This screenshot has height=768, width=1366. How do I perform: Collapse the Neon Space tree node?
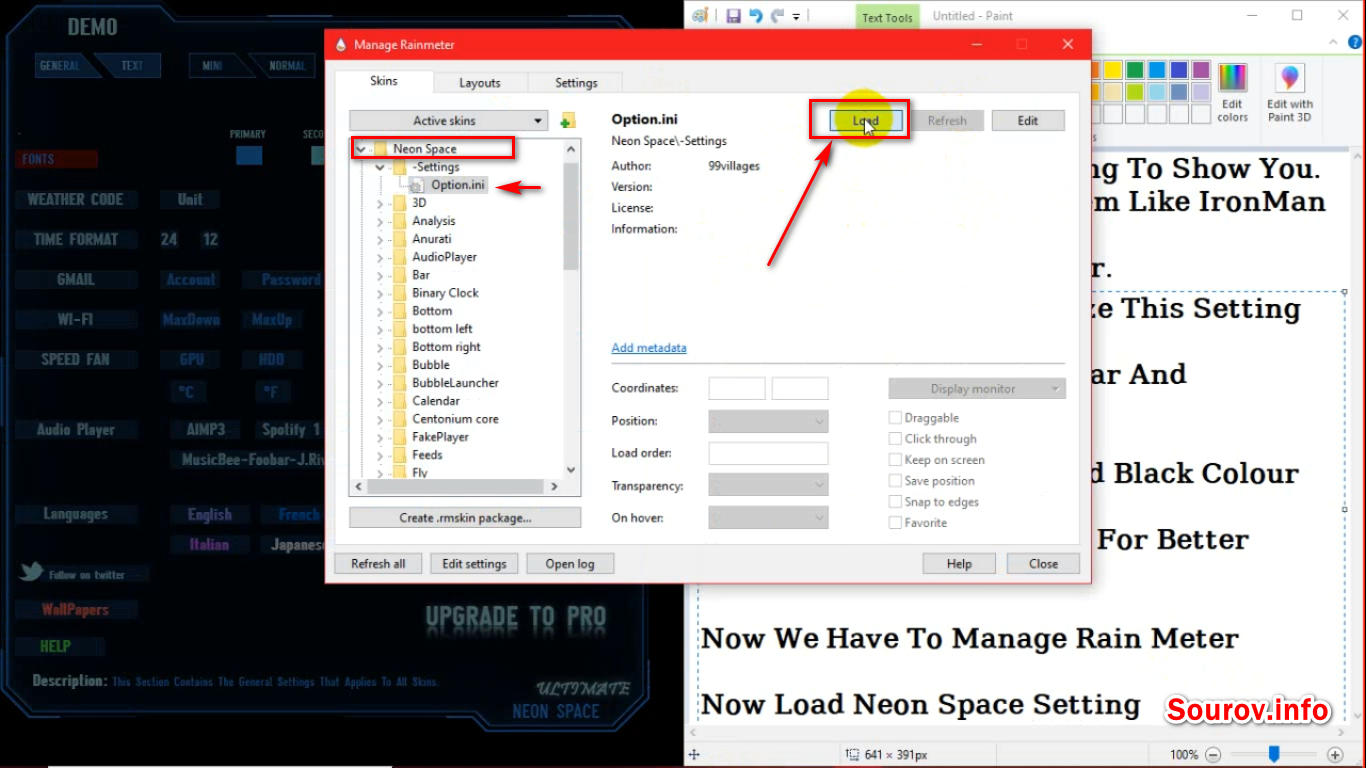pos(361,149)
